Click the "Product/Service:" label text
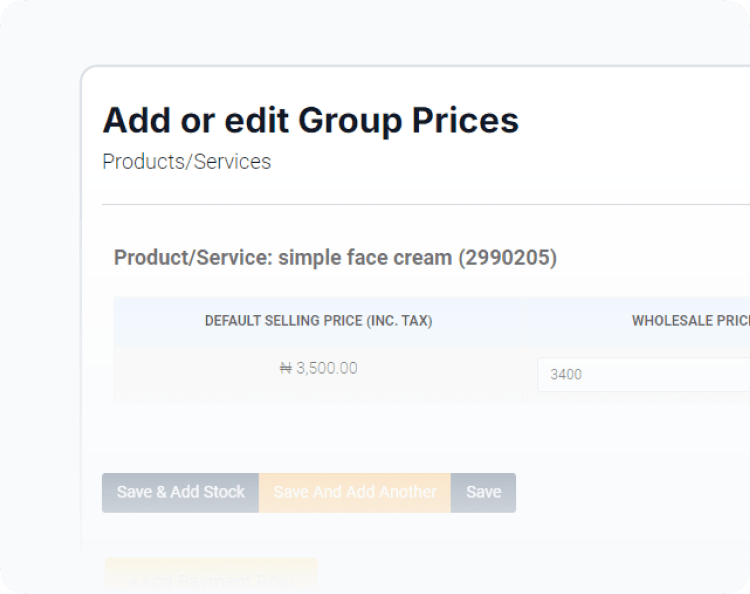 [193, 257]
